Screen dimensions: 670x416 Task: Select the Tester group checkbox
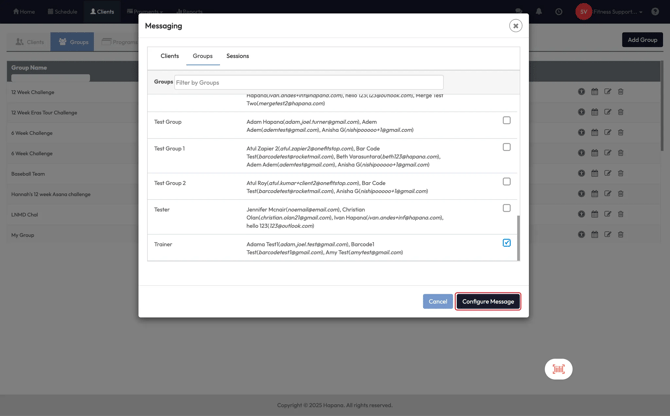click(506, 208)
